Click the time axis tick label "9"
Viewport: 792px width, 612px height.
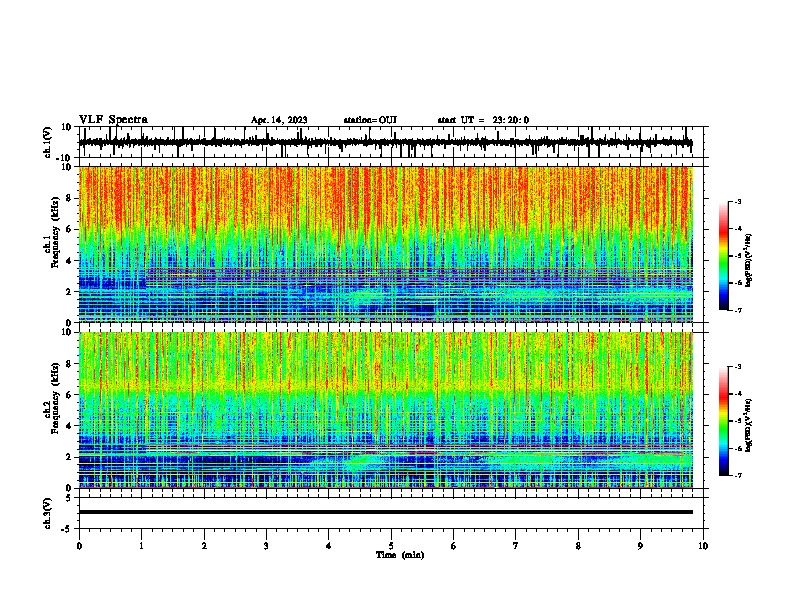pos(640,546)
